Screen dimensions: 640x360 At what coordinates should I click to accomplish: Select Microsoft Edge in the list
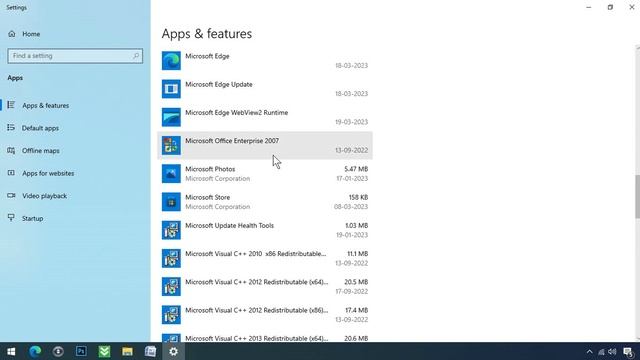click(264, 61)
